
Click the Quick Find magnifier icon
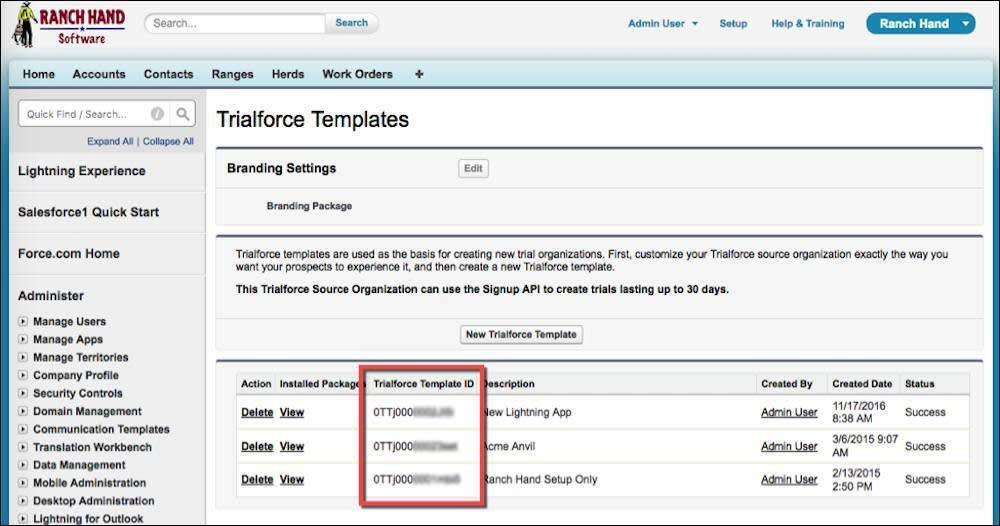pyautogui.click(x=182, y=114)
